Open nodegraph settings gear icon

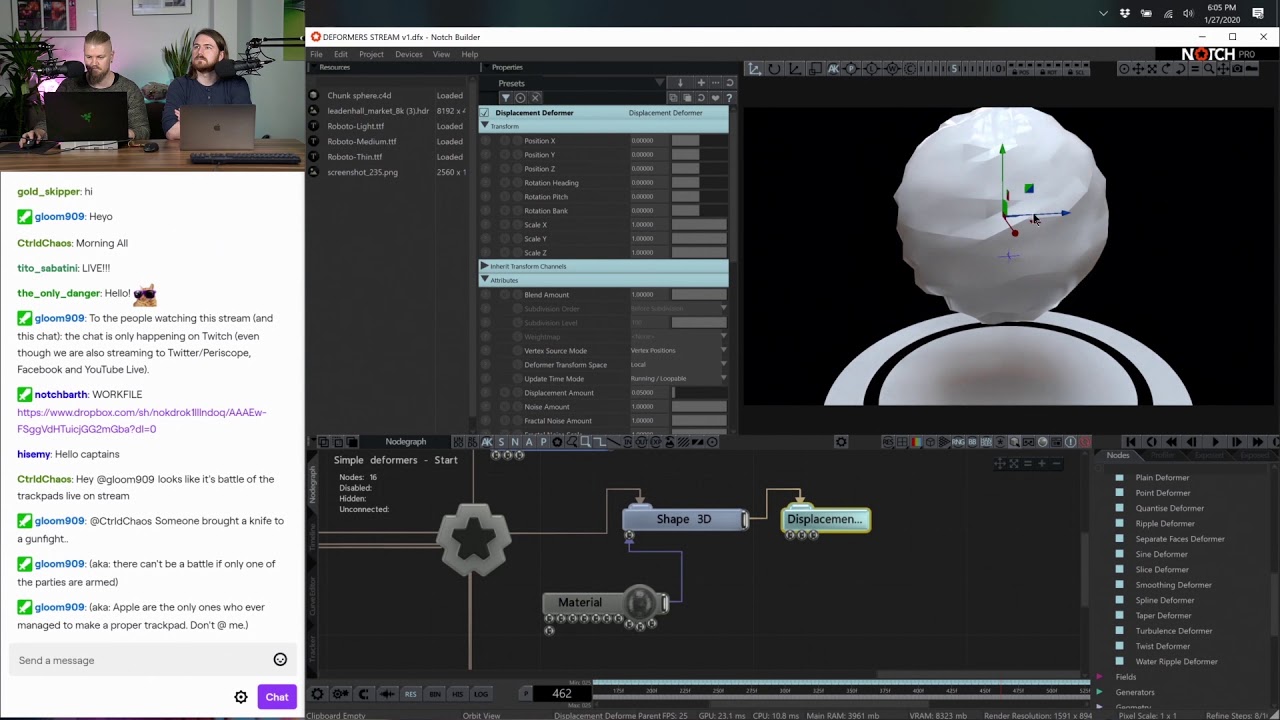[841, 442]
